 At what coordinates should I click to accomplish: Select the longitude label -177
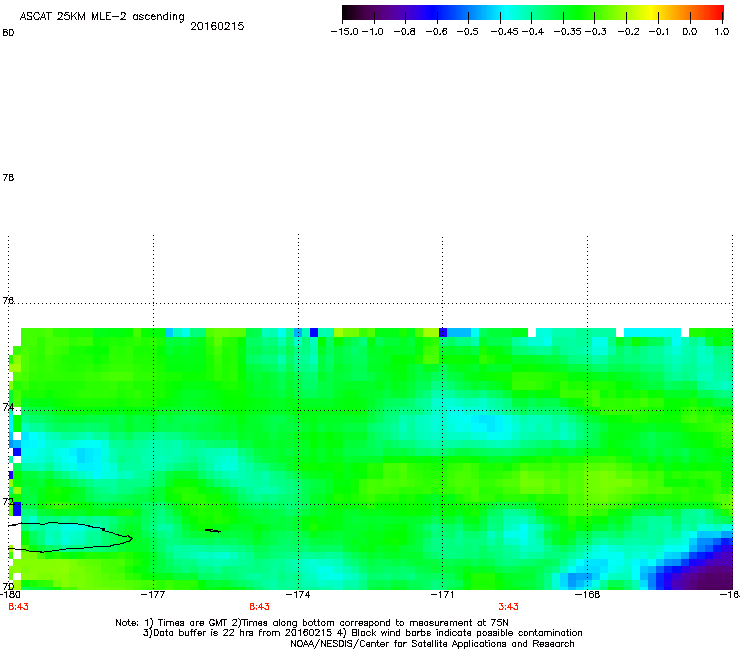coord(153,594)
